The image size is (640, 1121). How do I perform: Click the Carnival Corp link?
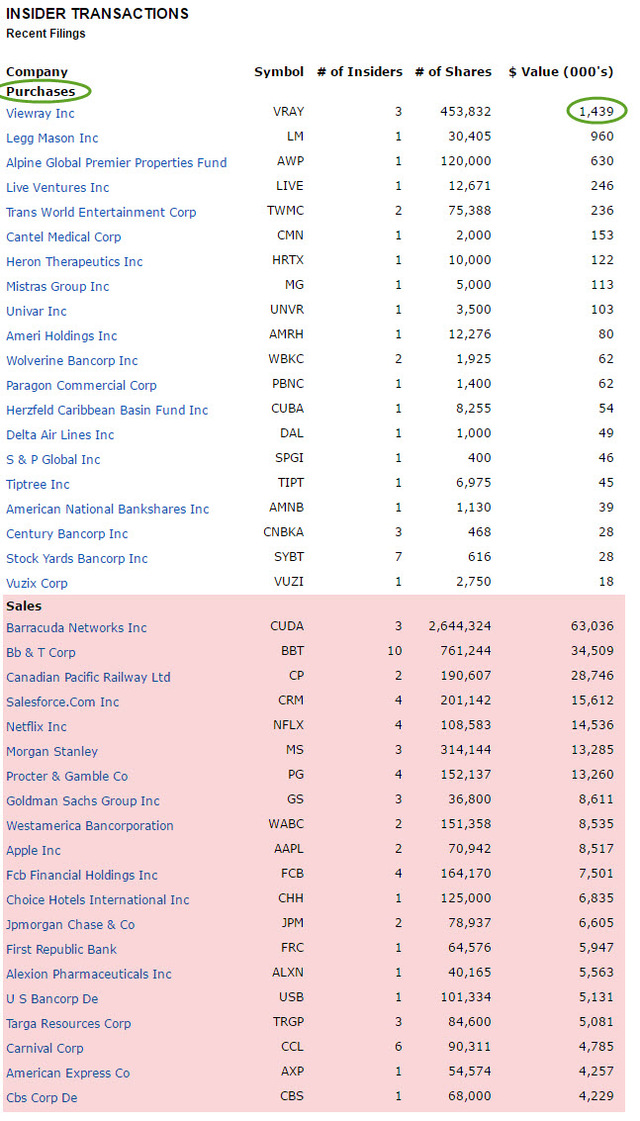pos(45,1049)
